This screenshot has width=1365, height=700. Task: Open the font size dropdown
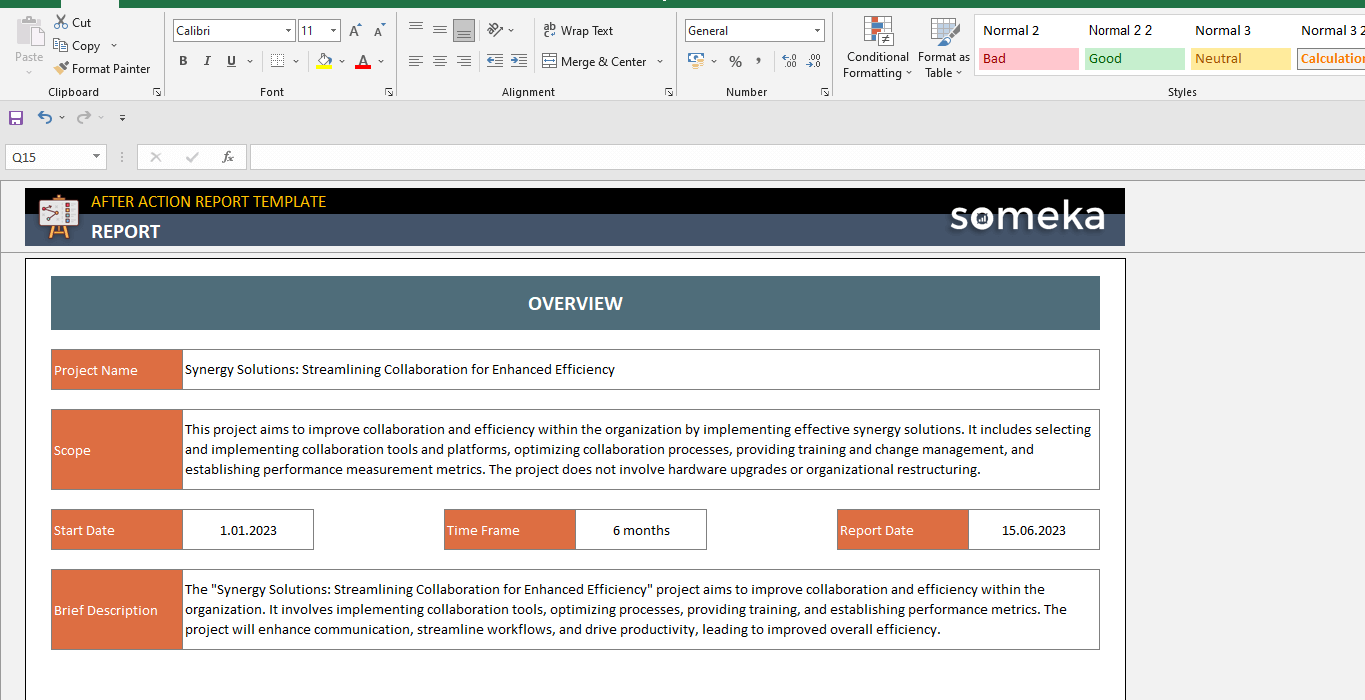coord(334,31)
